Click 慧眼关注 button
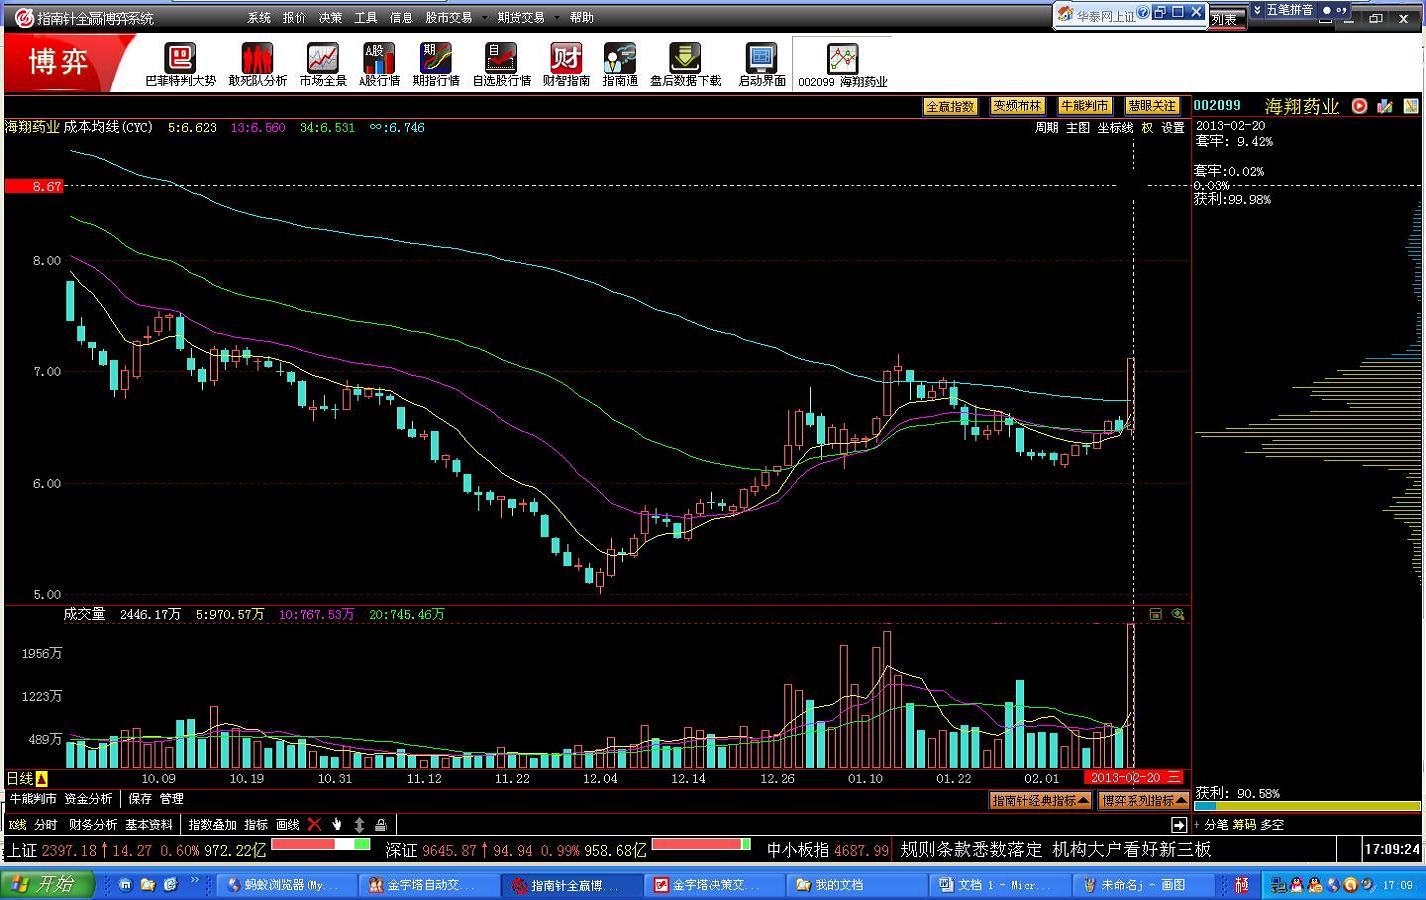Viewport: 1426px width, 900px height. tap(1152, 106)
